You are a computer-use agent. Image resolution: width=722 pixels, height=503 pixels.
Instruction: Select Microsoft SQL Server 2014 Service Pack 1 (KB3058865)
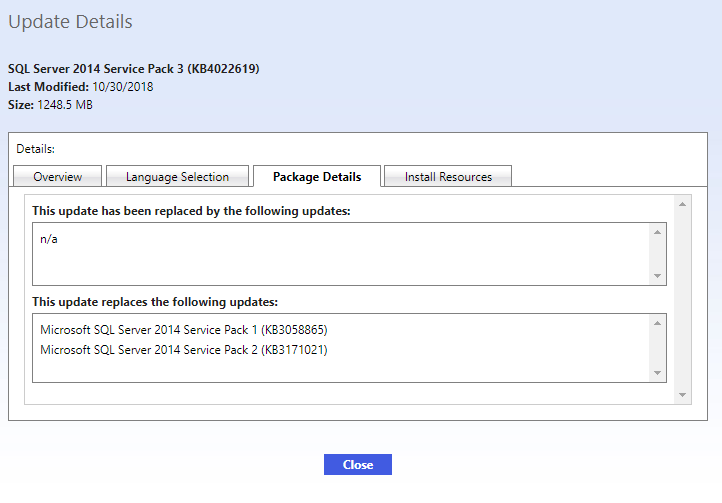pos(184,330)
